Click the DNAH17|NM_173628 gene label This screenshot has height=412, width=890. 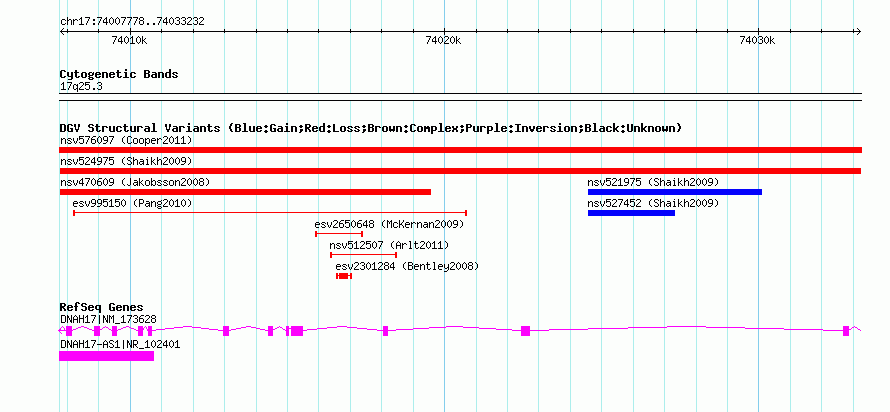tap(108, 319)
